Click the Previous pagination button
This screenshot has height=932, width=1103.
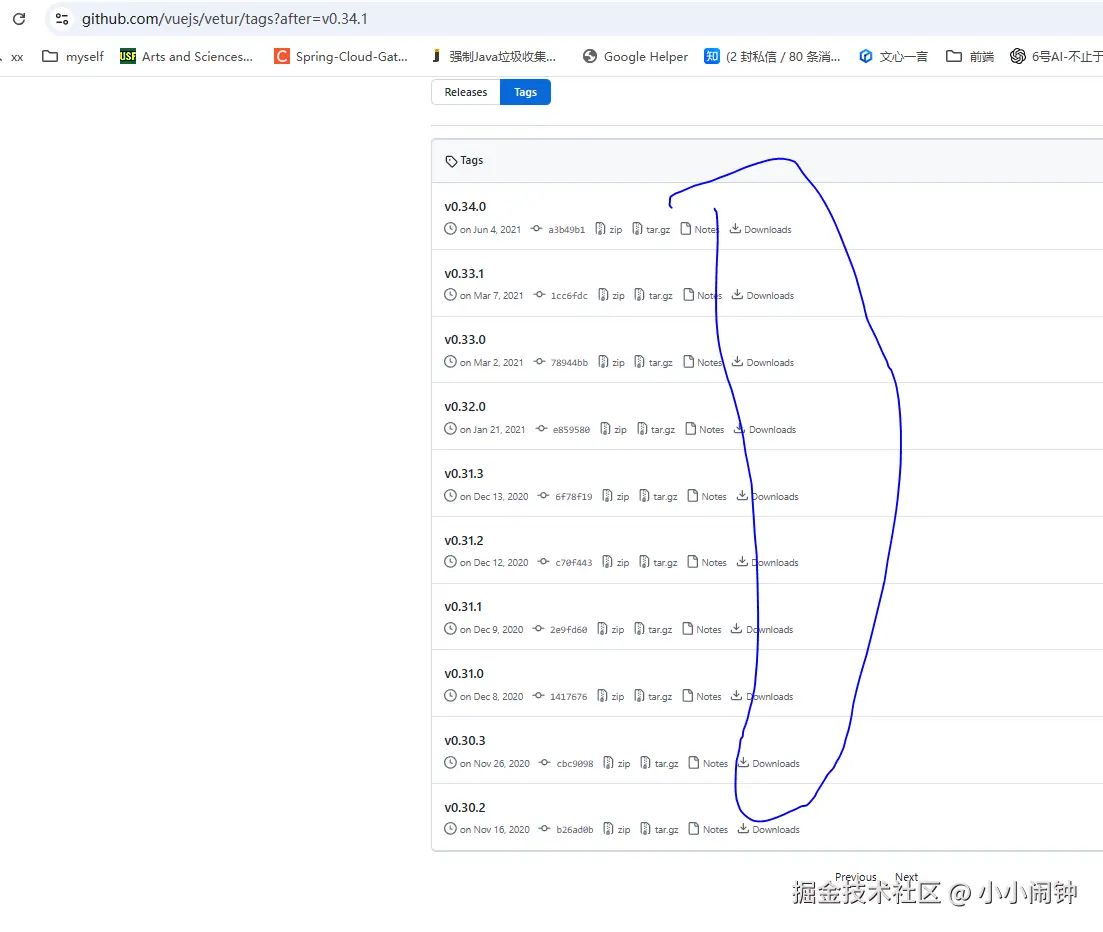coord(856,877)
